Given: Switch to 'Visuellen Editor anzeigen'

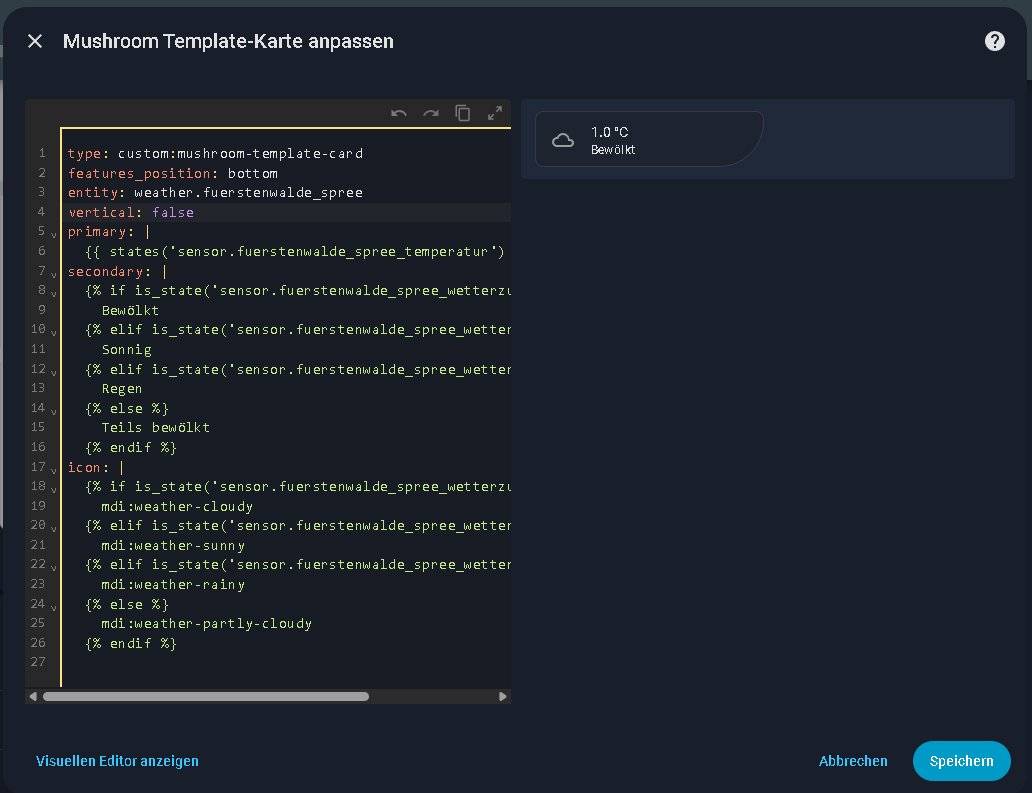Looking at the screenshot, I should pyautogui.click(x=117, y=761).
